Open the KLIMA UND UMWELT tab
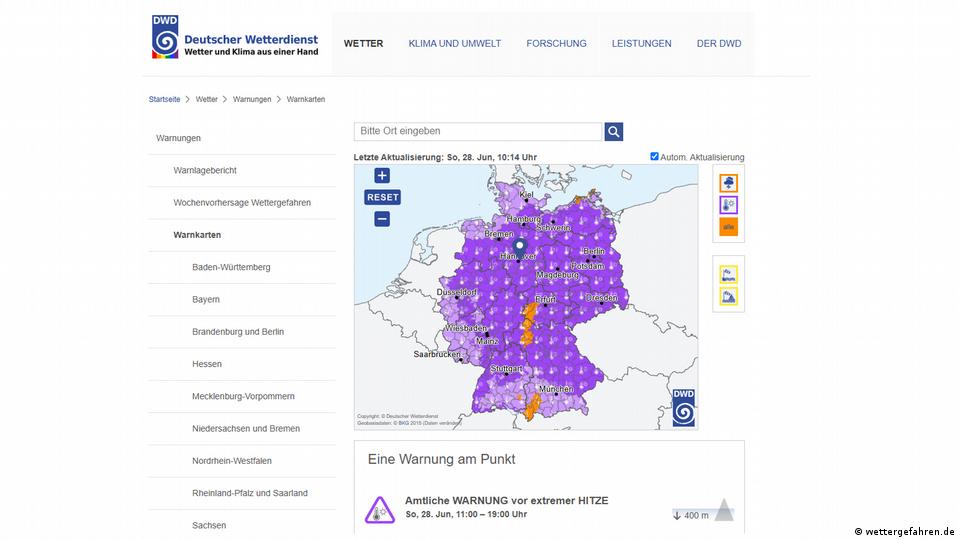This screenshot has width=960, height=540. coord(454,43)
